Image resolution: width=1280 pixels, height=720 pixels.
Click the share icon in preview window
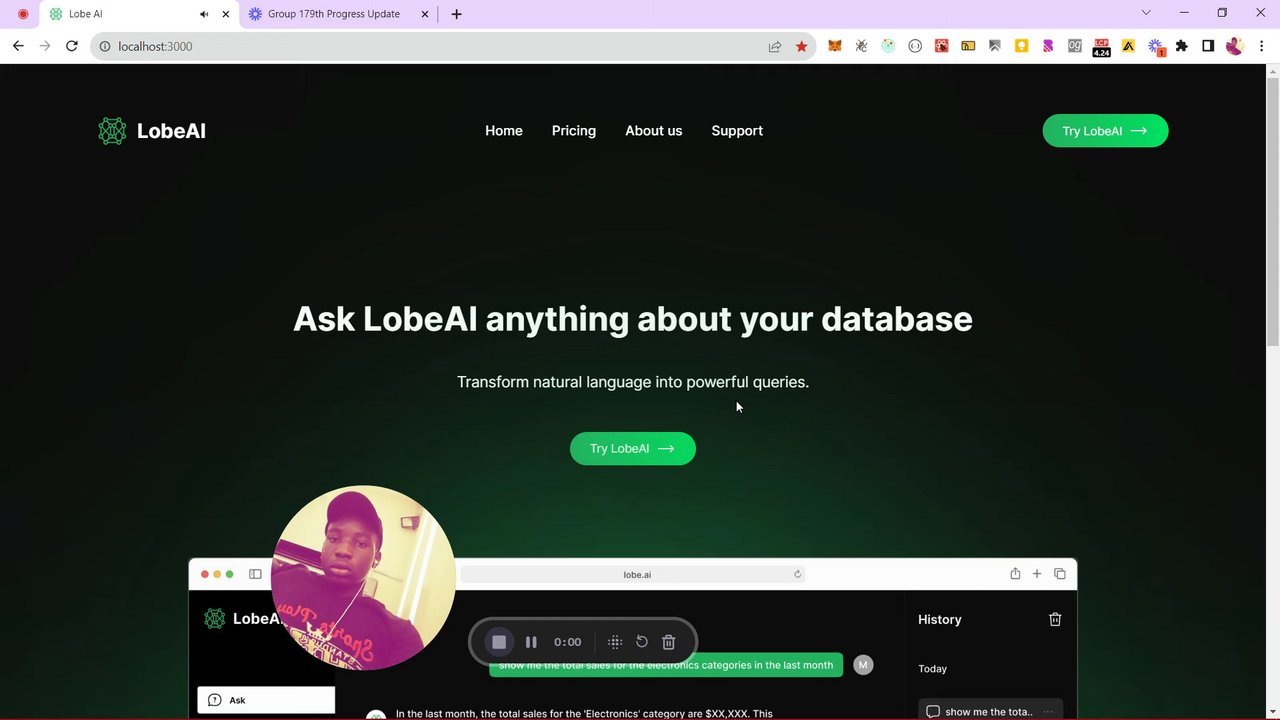1015,573
